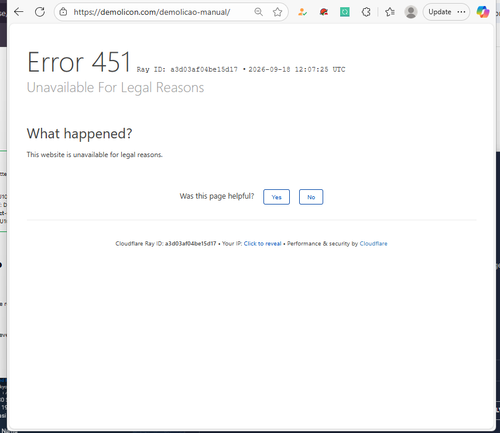500x433 pixels.
Task: Click 'Unavailable For Legal Reasons' subtitle
Action: [x=115, y=88]
